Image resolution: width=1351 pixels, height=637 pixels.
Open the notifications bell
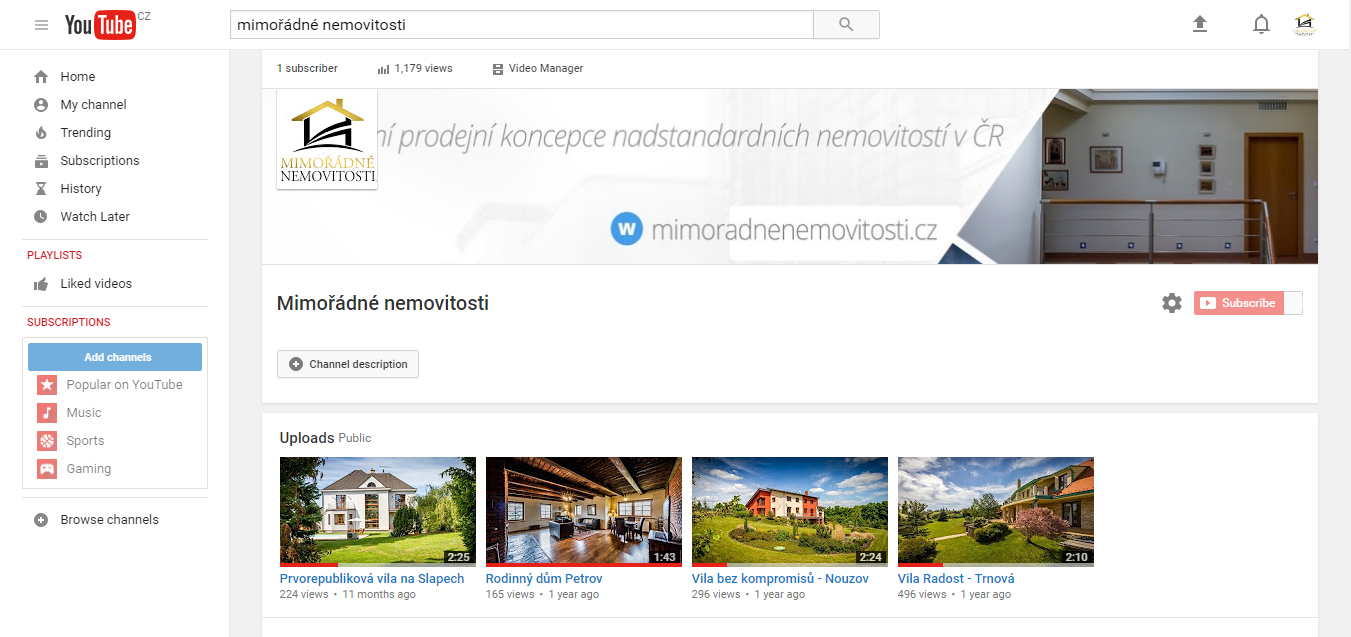pyautogui.click(x=1261, y=25)
